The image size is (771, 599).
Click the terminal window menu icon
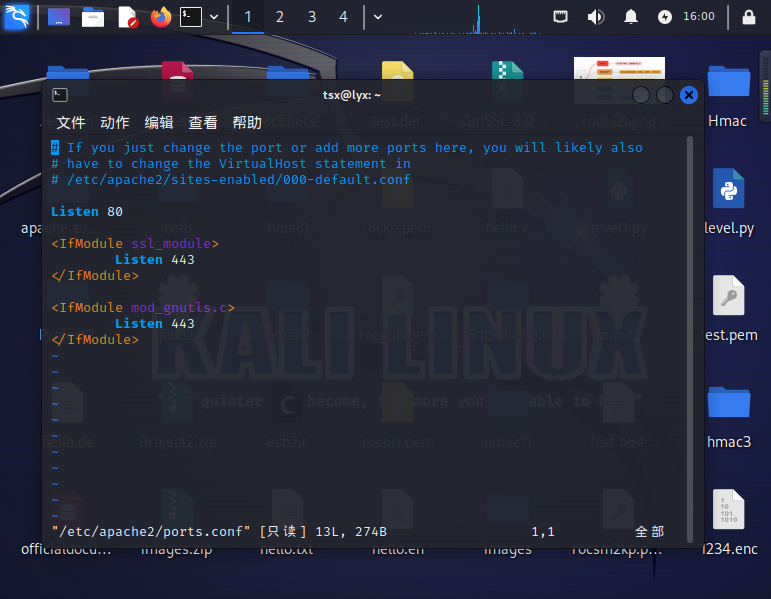pos(60,95)
